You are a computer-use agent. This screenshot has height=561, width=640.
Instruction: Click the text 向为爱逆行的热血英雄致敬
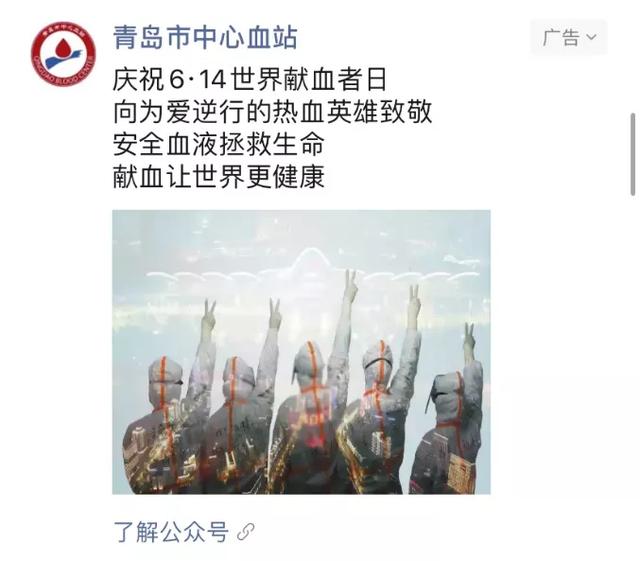point(272,112)
